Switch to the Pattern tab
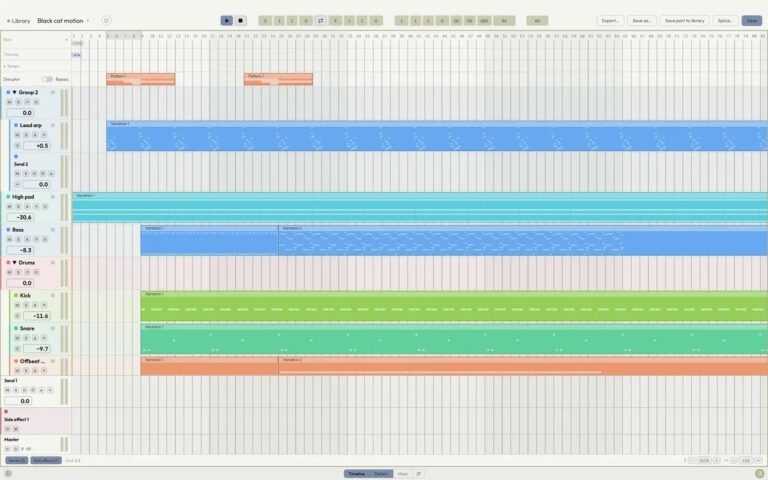 [x=381, y=474]
